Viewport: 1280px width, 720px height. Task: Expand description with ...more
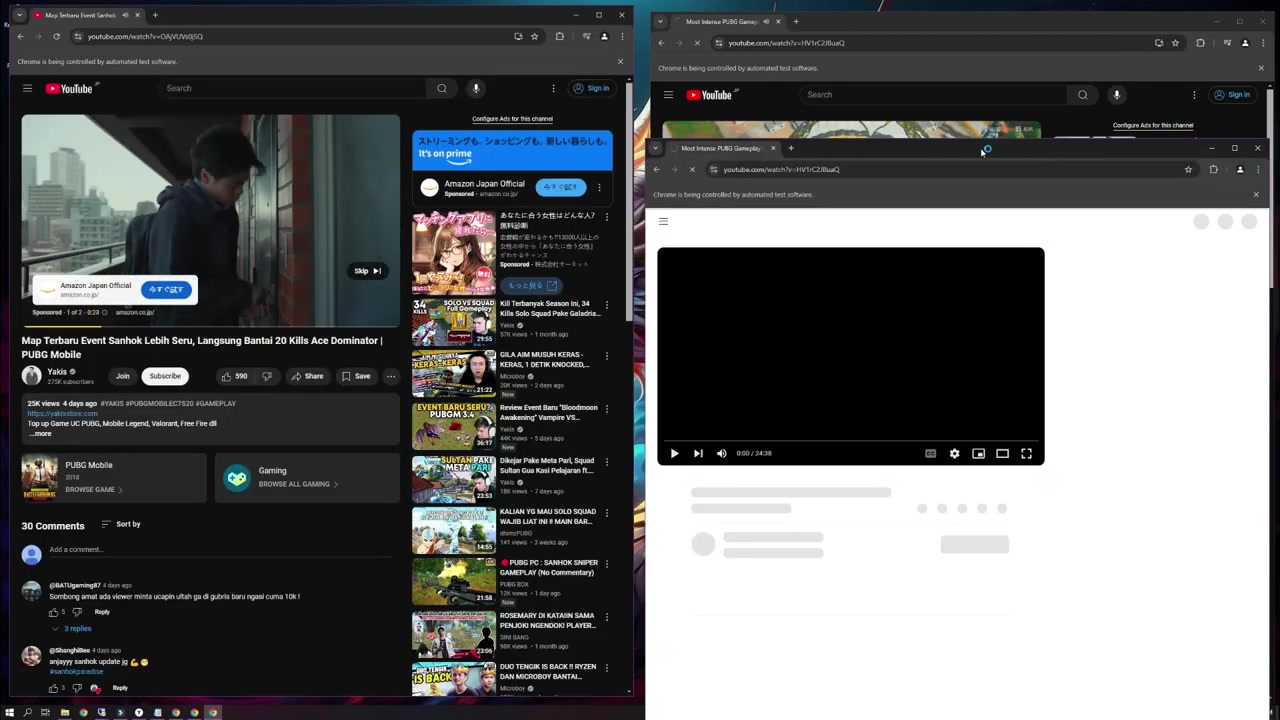(40, 433)
